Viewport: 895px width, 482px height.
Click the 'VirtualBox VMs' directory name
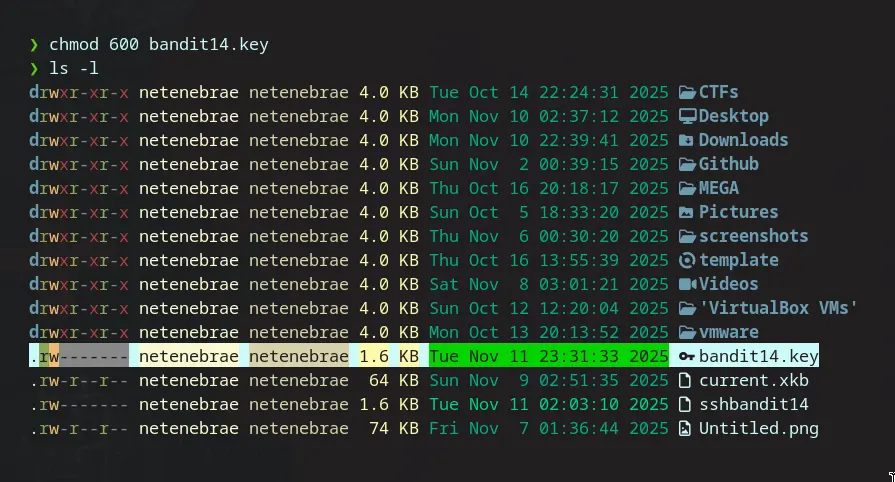pyautogui.click(x=778, y=308)
